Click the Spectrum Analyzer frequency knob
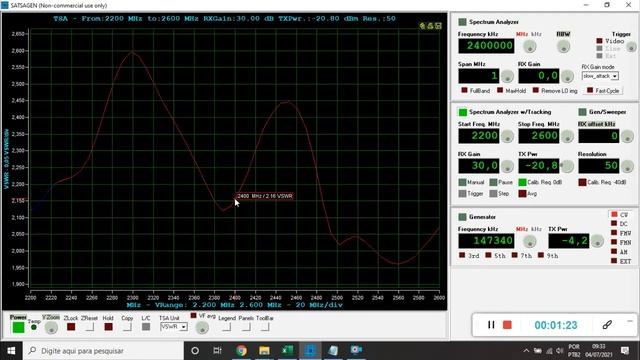This screenshot has width=640, height=360. [x=530, y=47]
